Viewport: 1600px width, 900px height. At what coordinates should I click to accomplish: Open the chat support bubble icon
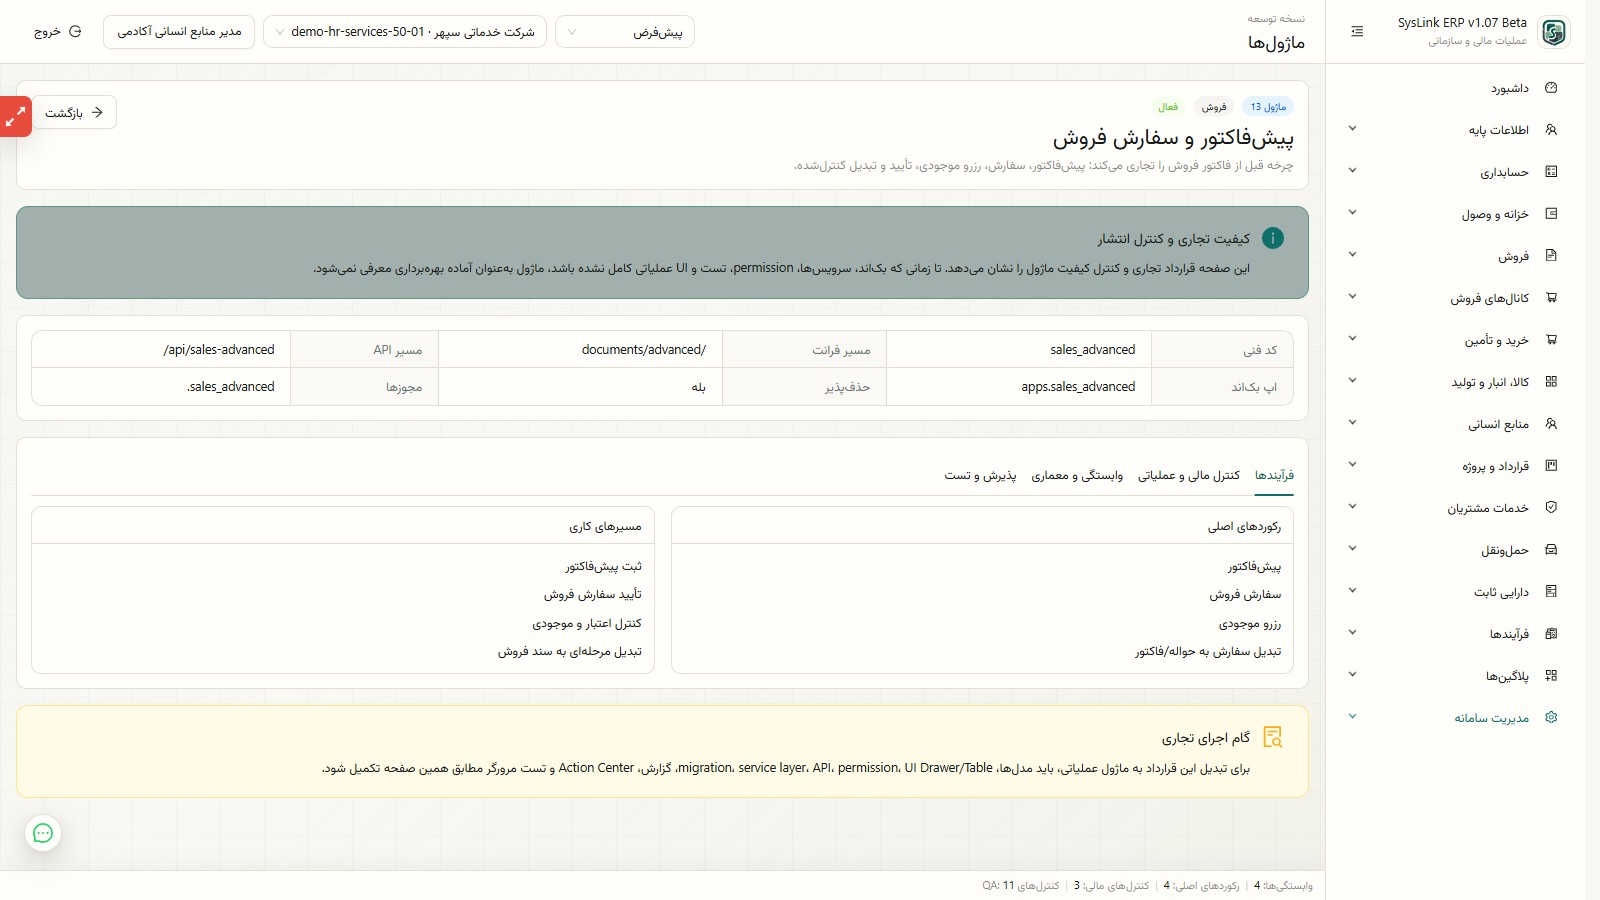43,833
